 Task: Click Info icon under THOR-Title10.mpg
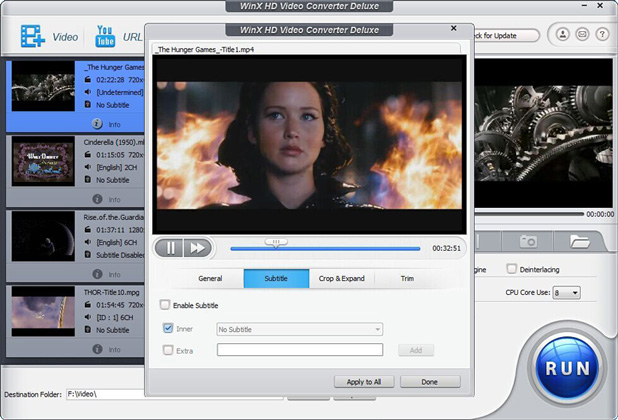[x=97, y=349]
